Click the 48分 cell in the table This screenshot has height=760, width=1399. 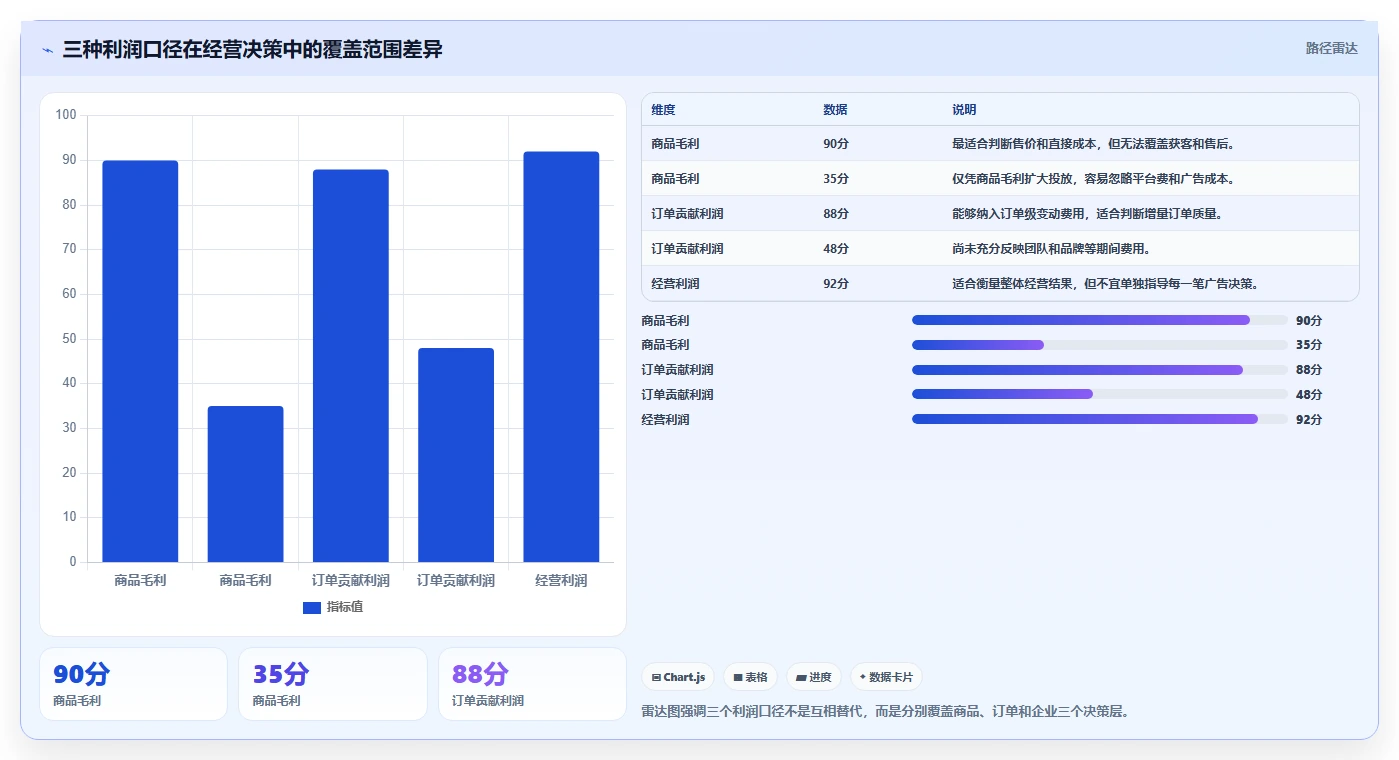click(836, 249)
